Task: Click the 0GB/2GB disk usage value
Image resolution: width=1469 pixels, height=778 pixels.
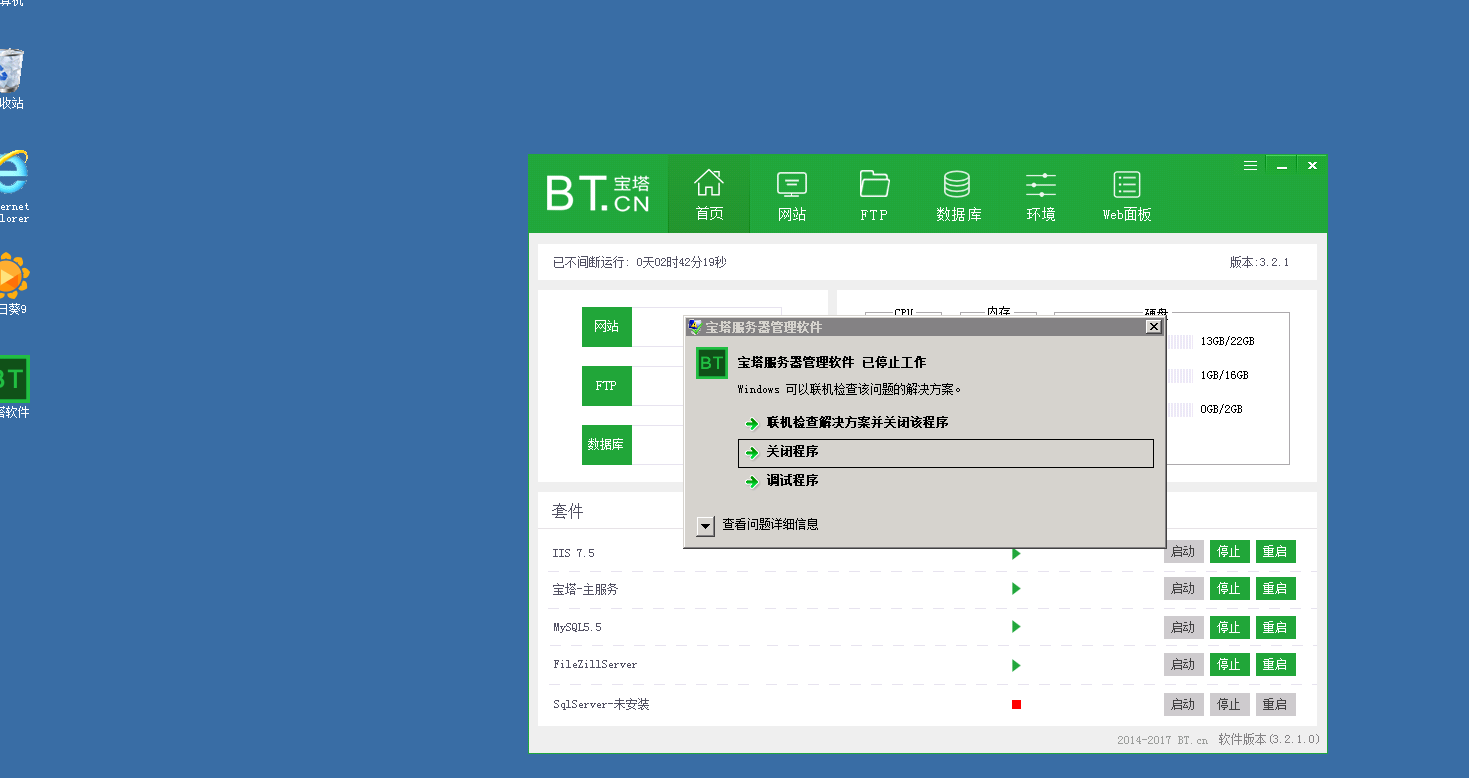Action: pos(1221,410)
